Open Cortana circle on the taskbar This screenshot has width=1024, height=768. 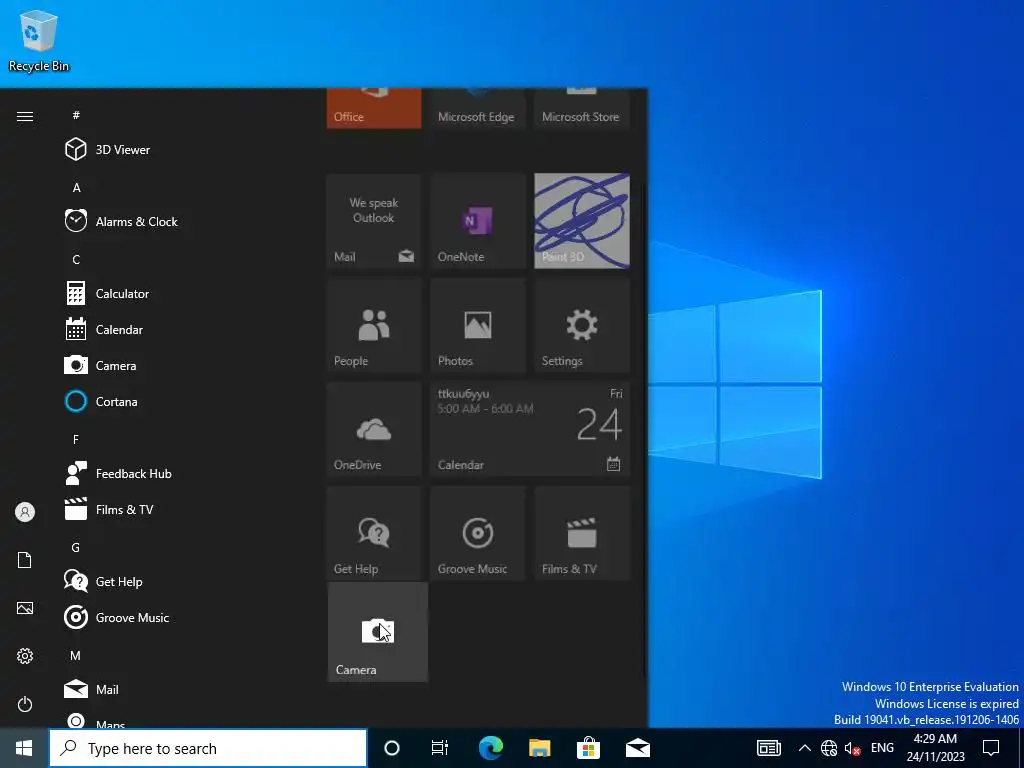click(x=392, y=748)
